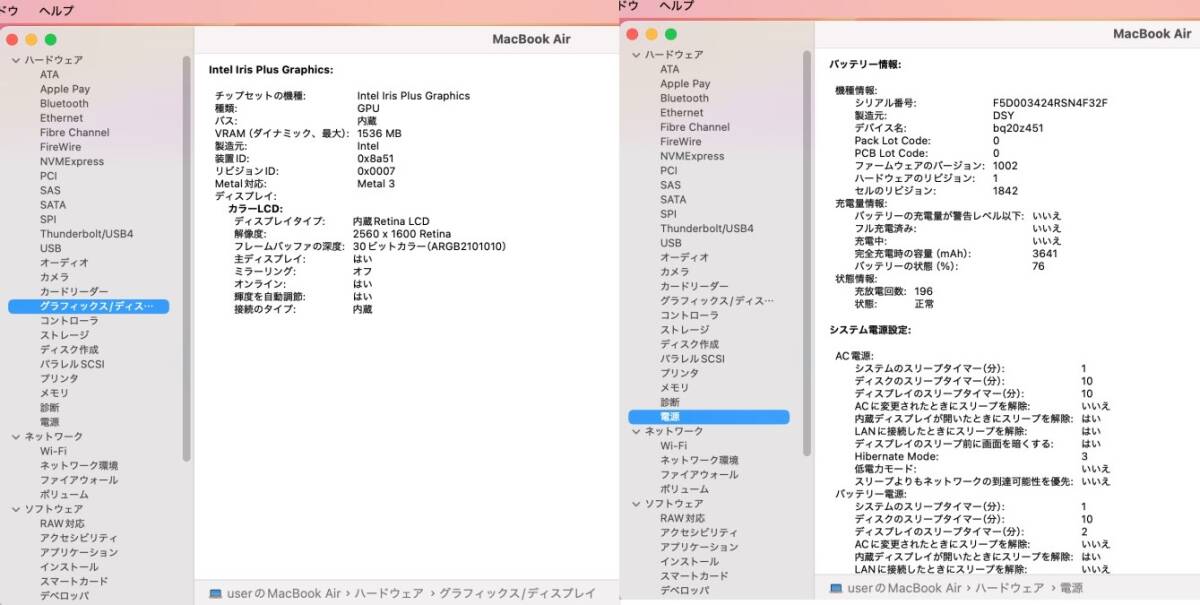The image size is (1200, 605).
Task: Select コントローラ in the battery window sidebar
Action: 689,315
